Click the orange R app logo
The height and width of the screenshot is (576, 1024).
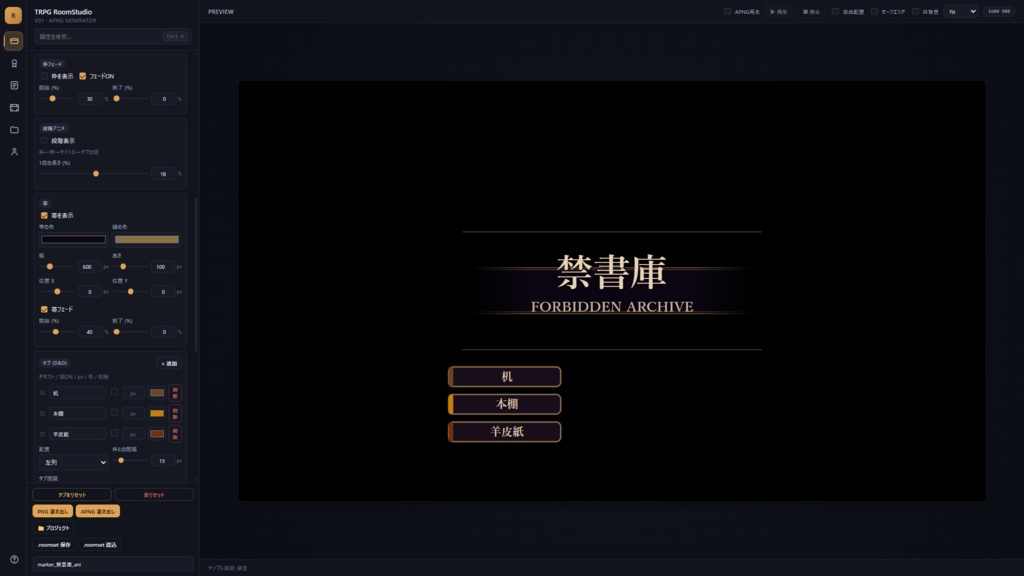point(13,15)
